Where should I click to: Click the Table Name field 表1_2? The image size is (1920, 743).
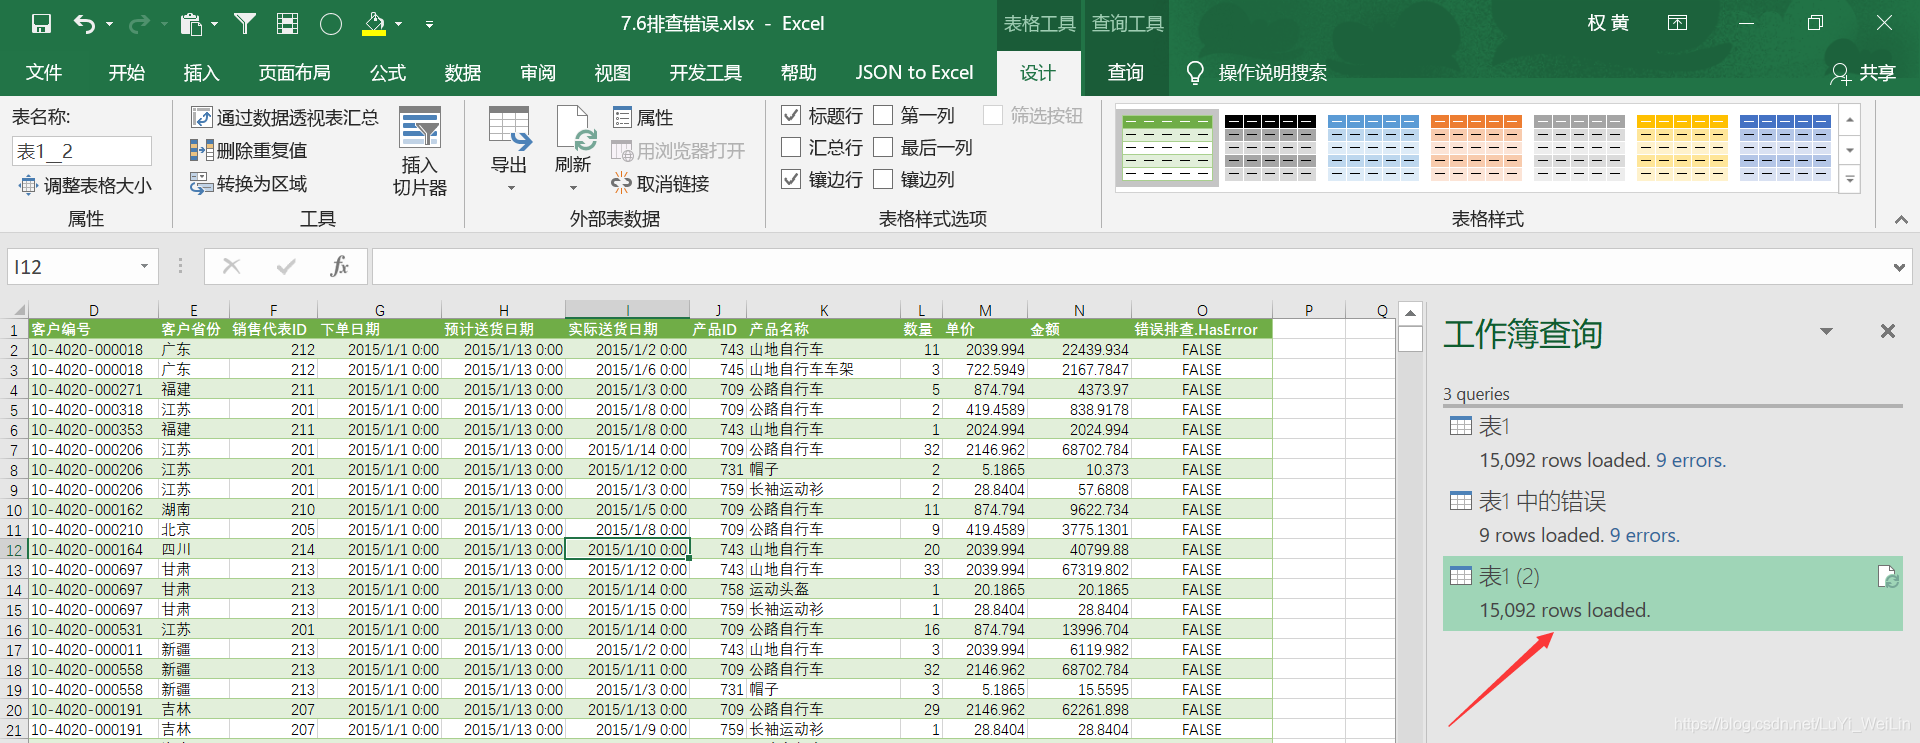tap(82, 151)
